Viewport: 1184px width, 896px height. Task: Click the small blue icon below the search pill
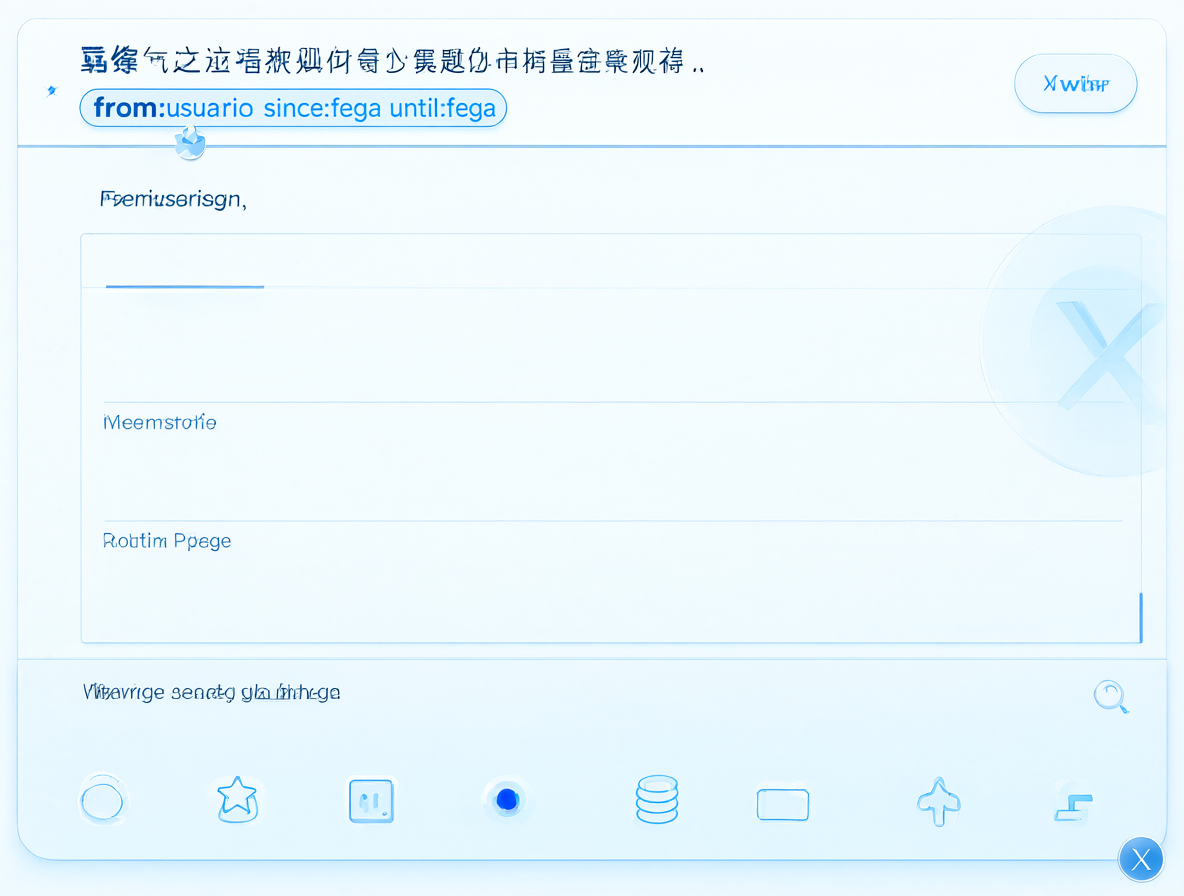(190, 142)
